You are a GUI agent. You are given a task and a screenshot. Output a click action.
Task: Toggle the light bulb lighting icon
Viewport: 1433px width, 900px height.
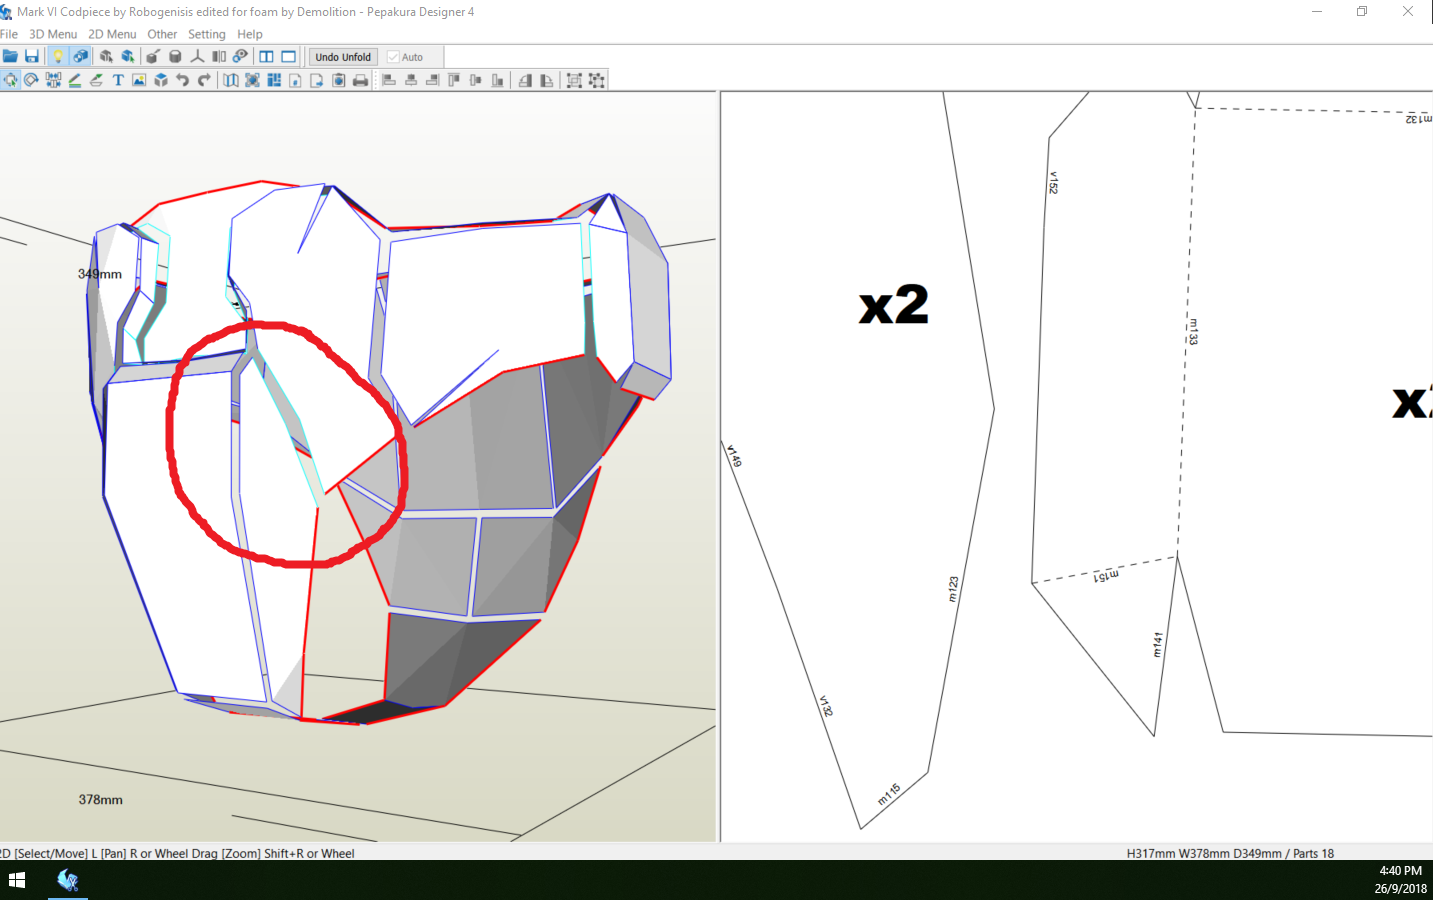[58, 56]
